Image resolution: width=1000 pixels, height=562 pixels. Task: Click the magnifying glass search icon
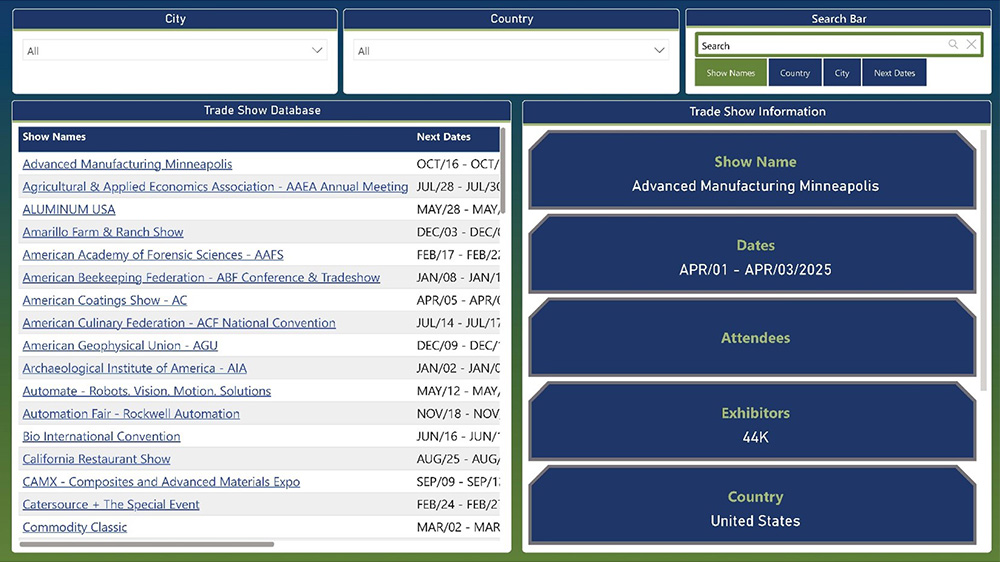click(x=953, y=45)
